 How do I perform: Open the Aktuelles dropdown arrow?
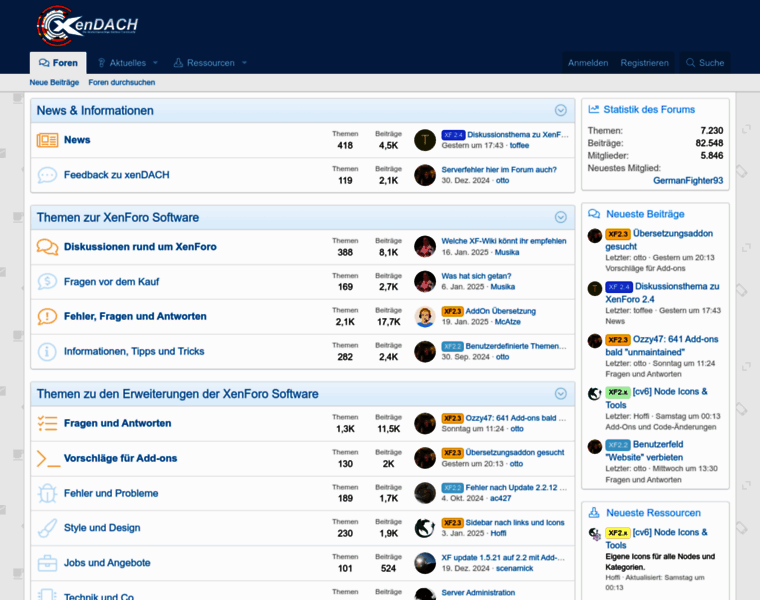[x=156, y=63]
